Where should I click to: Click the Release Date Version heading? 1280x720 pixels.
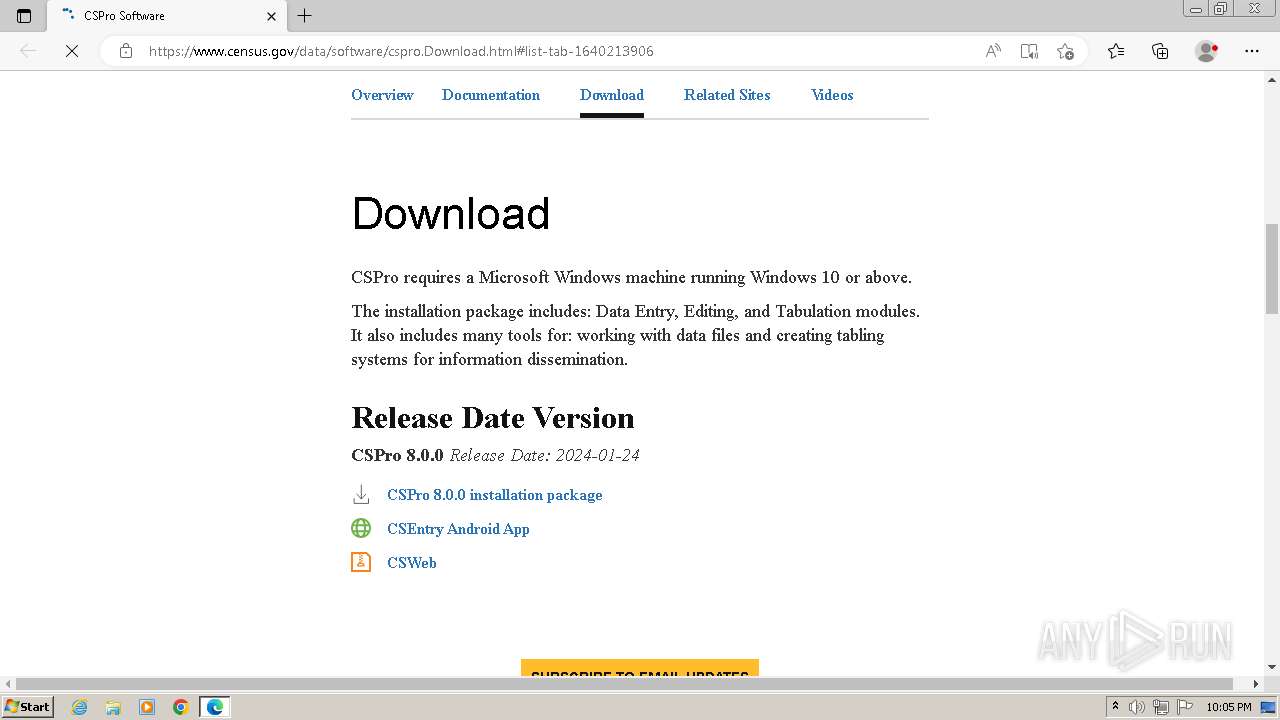pos(493,418)
